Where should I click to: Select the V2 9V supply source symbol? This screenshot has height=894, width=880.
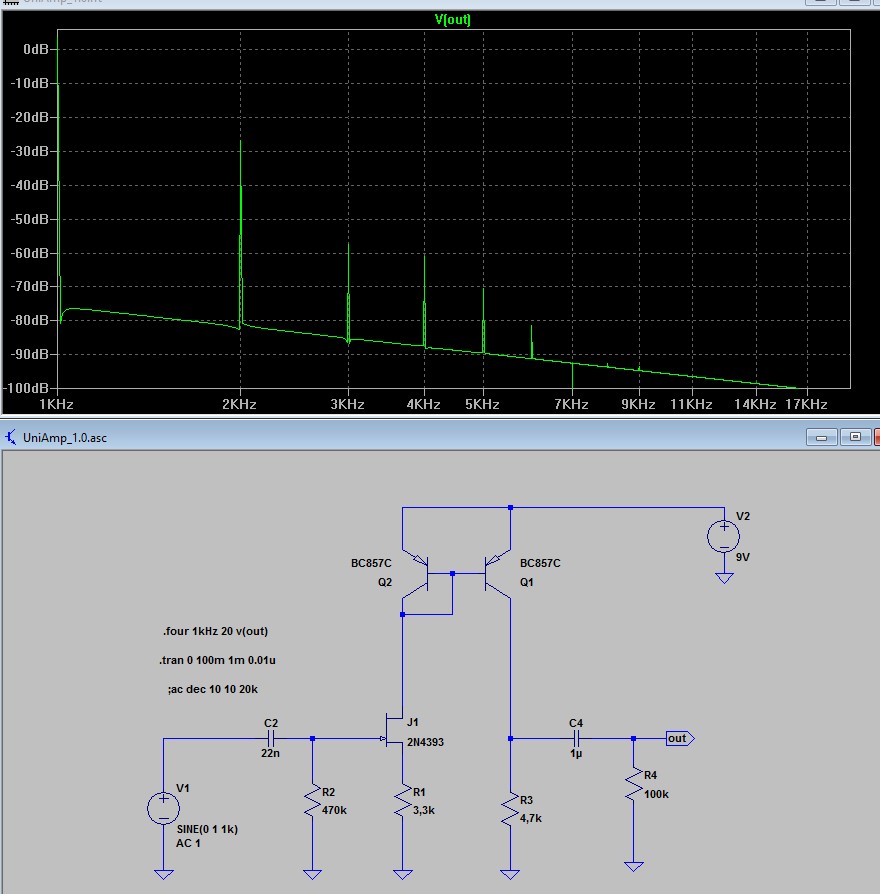pyautogui.click(x=722, y=536)
